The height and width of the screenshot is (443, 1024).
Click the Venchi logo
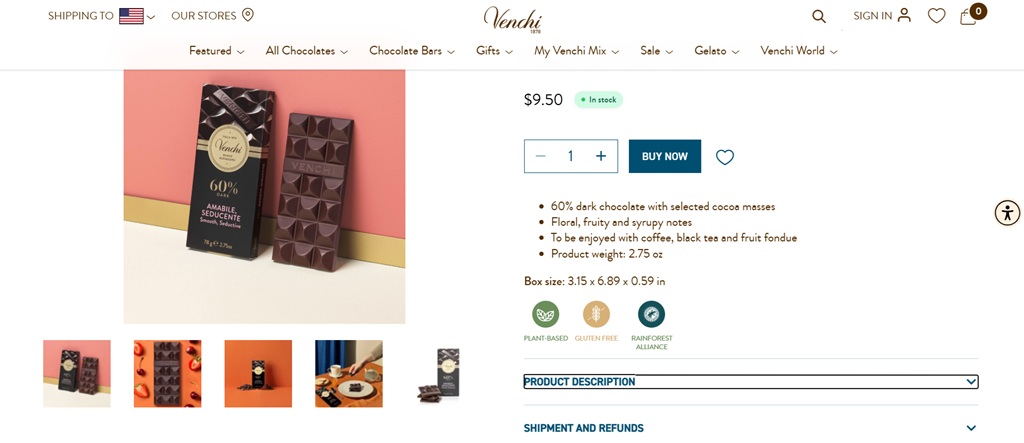(512, 18)
